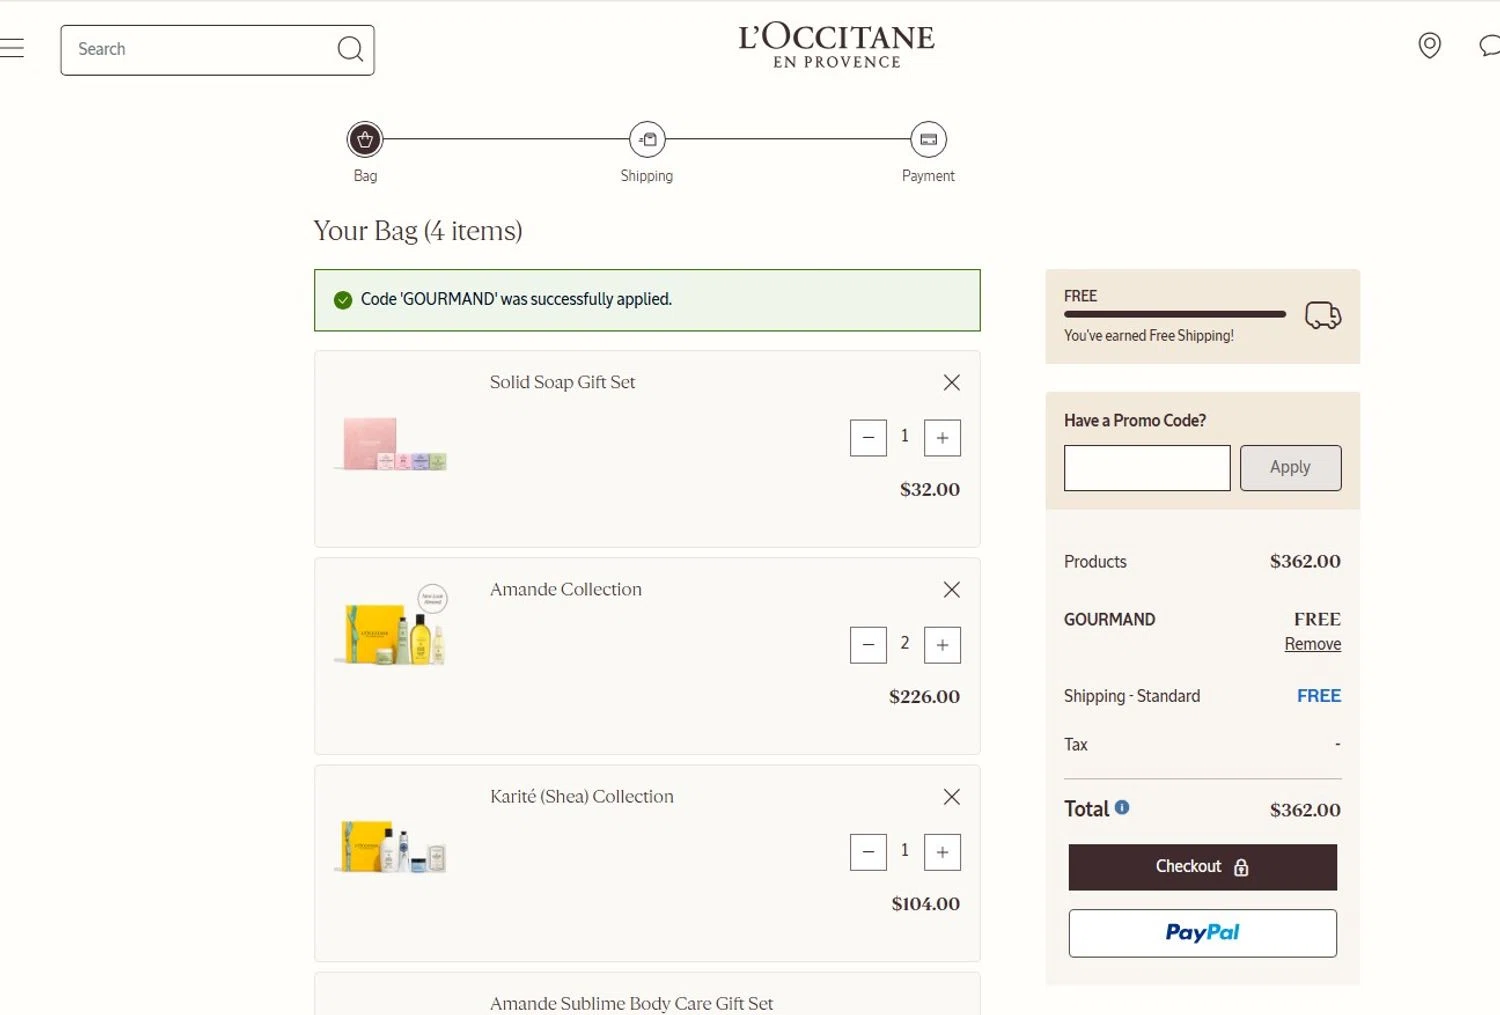Click the 'Your Bag (4 items)' heading
Screen dimensions: 1500x1015
(x=418, y=231)
